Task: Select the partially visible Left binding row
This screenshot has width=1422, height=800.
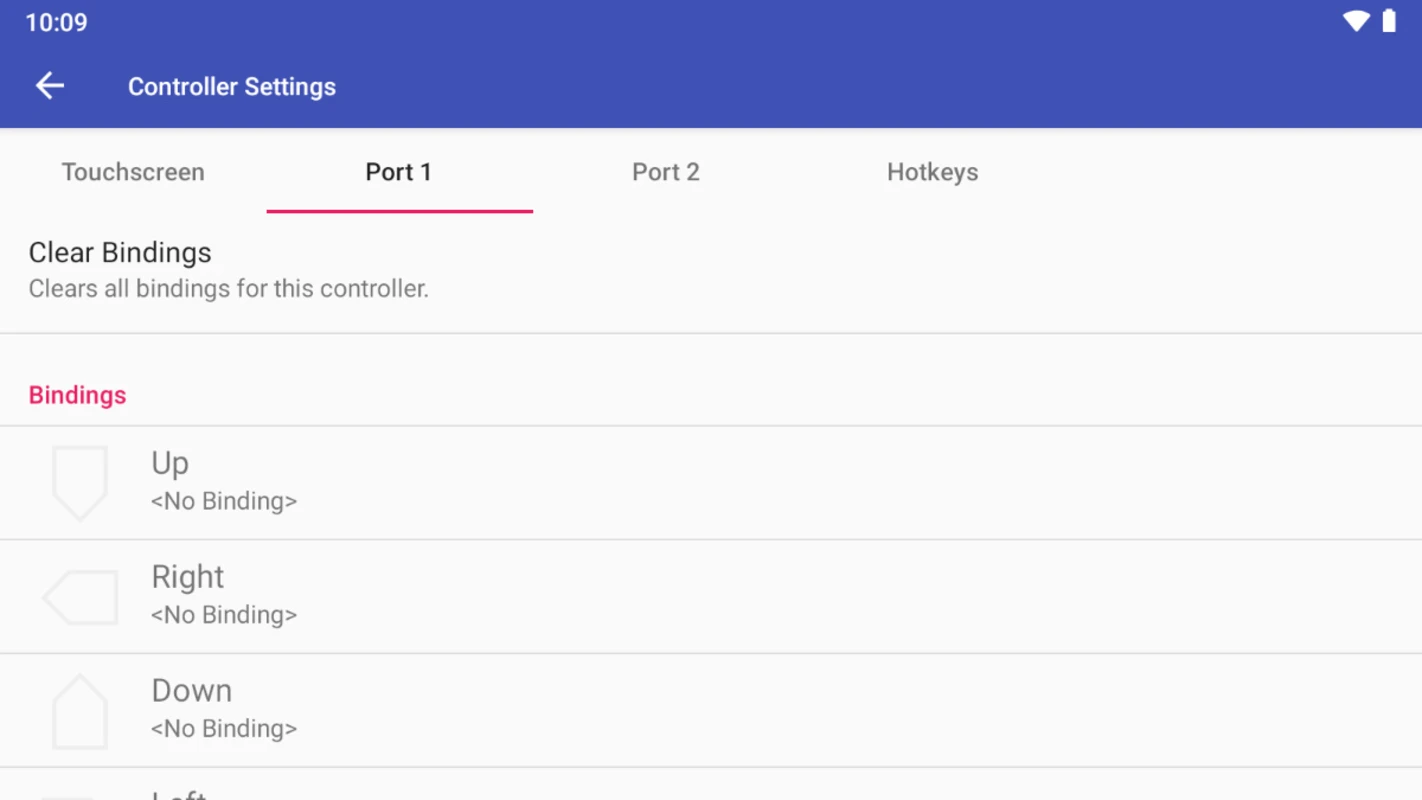Action: click(x=711, y=785)
